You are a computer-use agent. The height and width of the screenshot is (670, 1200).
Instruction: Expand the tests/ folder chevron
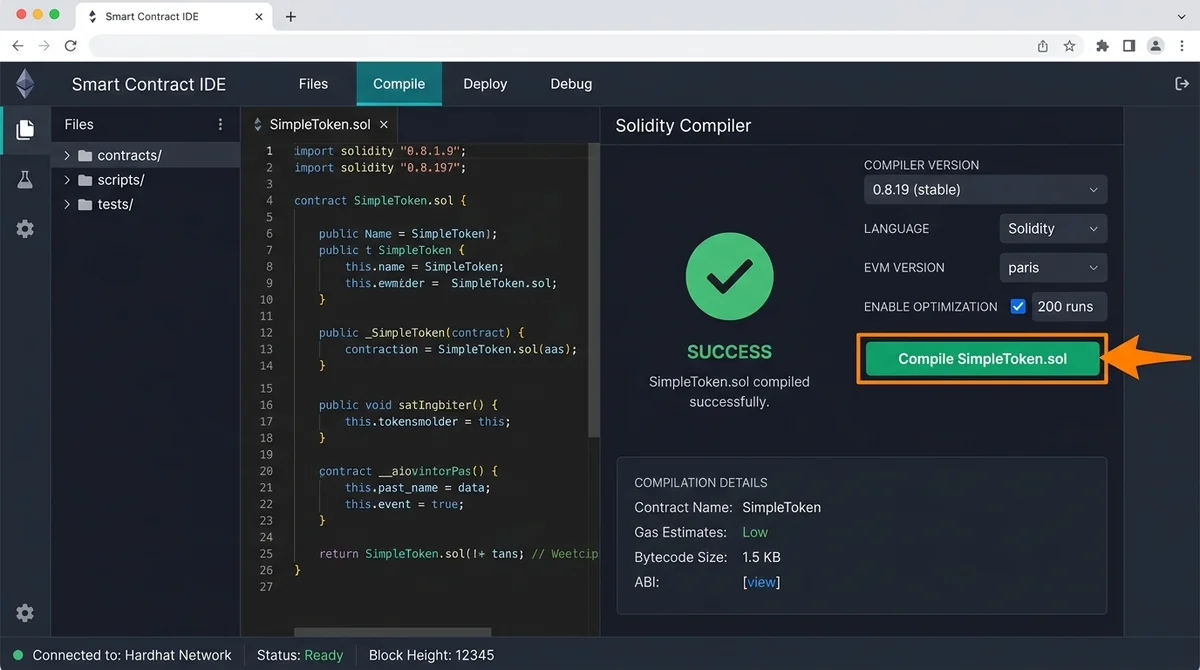click(67, 204)
